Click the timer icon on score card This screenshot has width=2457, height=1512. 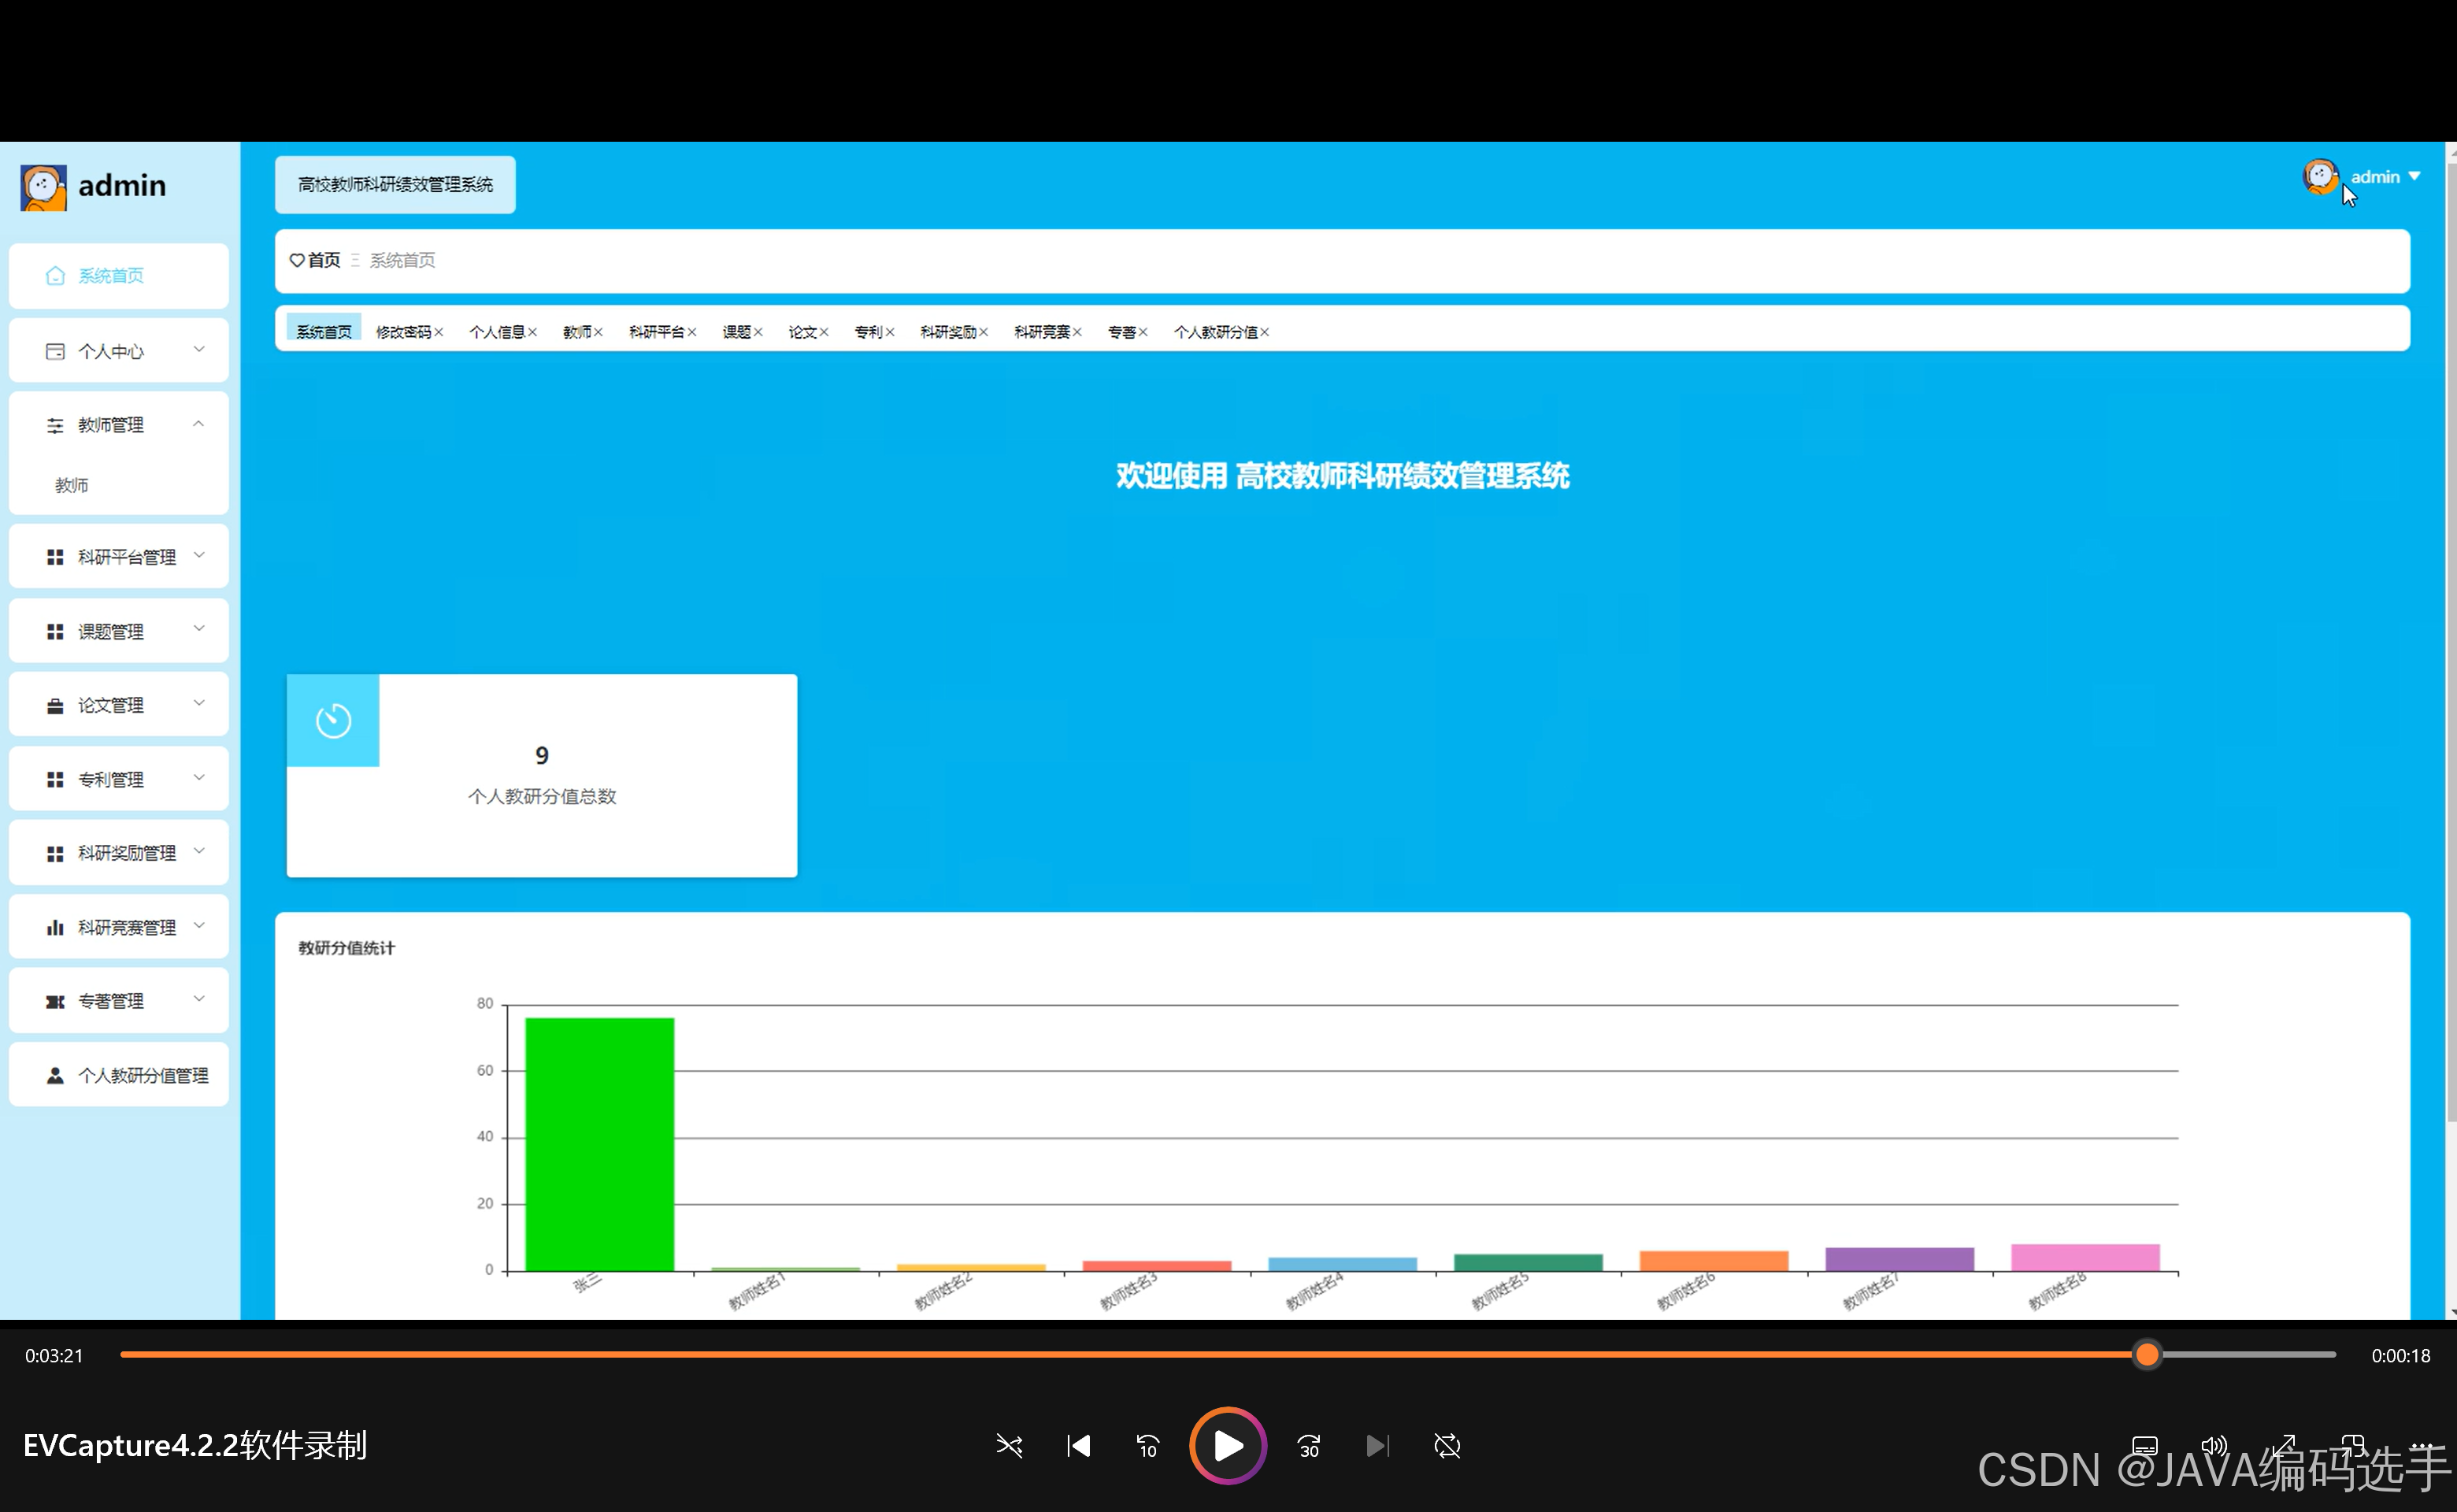(333, 720)
